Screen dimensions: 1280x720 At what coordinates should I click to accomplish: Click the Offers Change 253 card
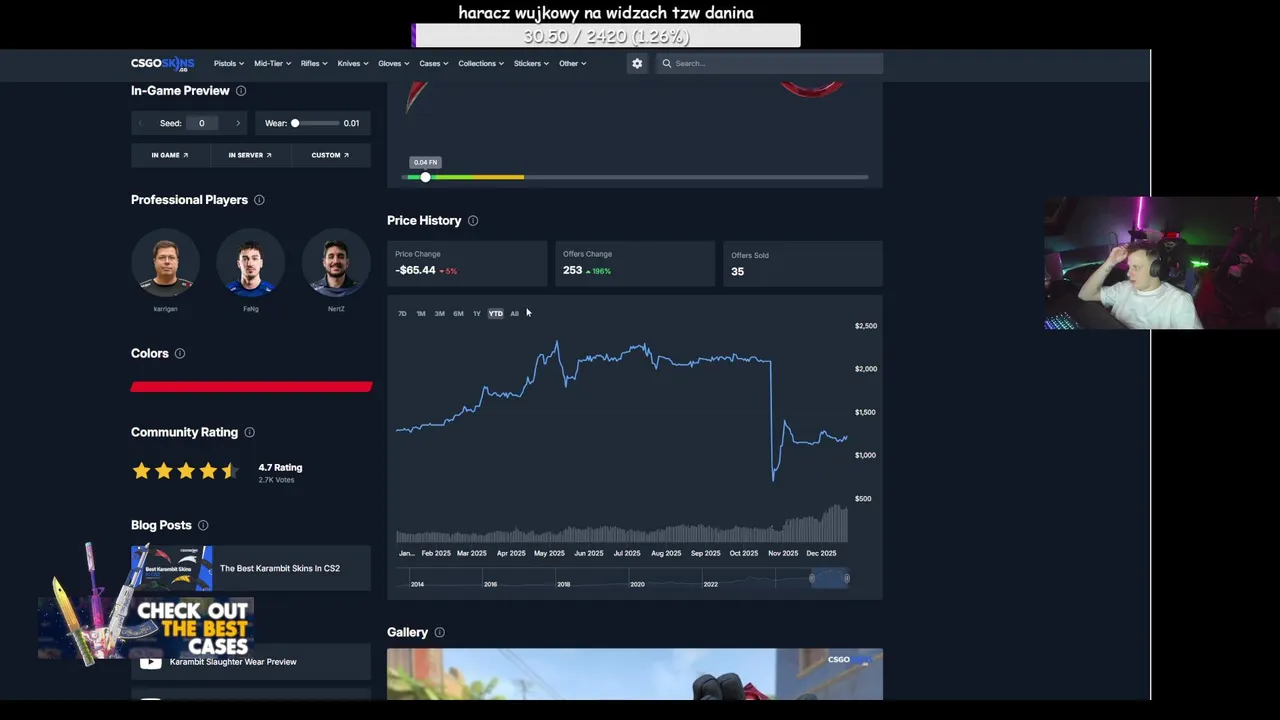pos(635,263)
